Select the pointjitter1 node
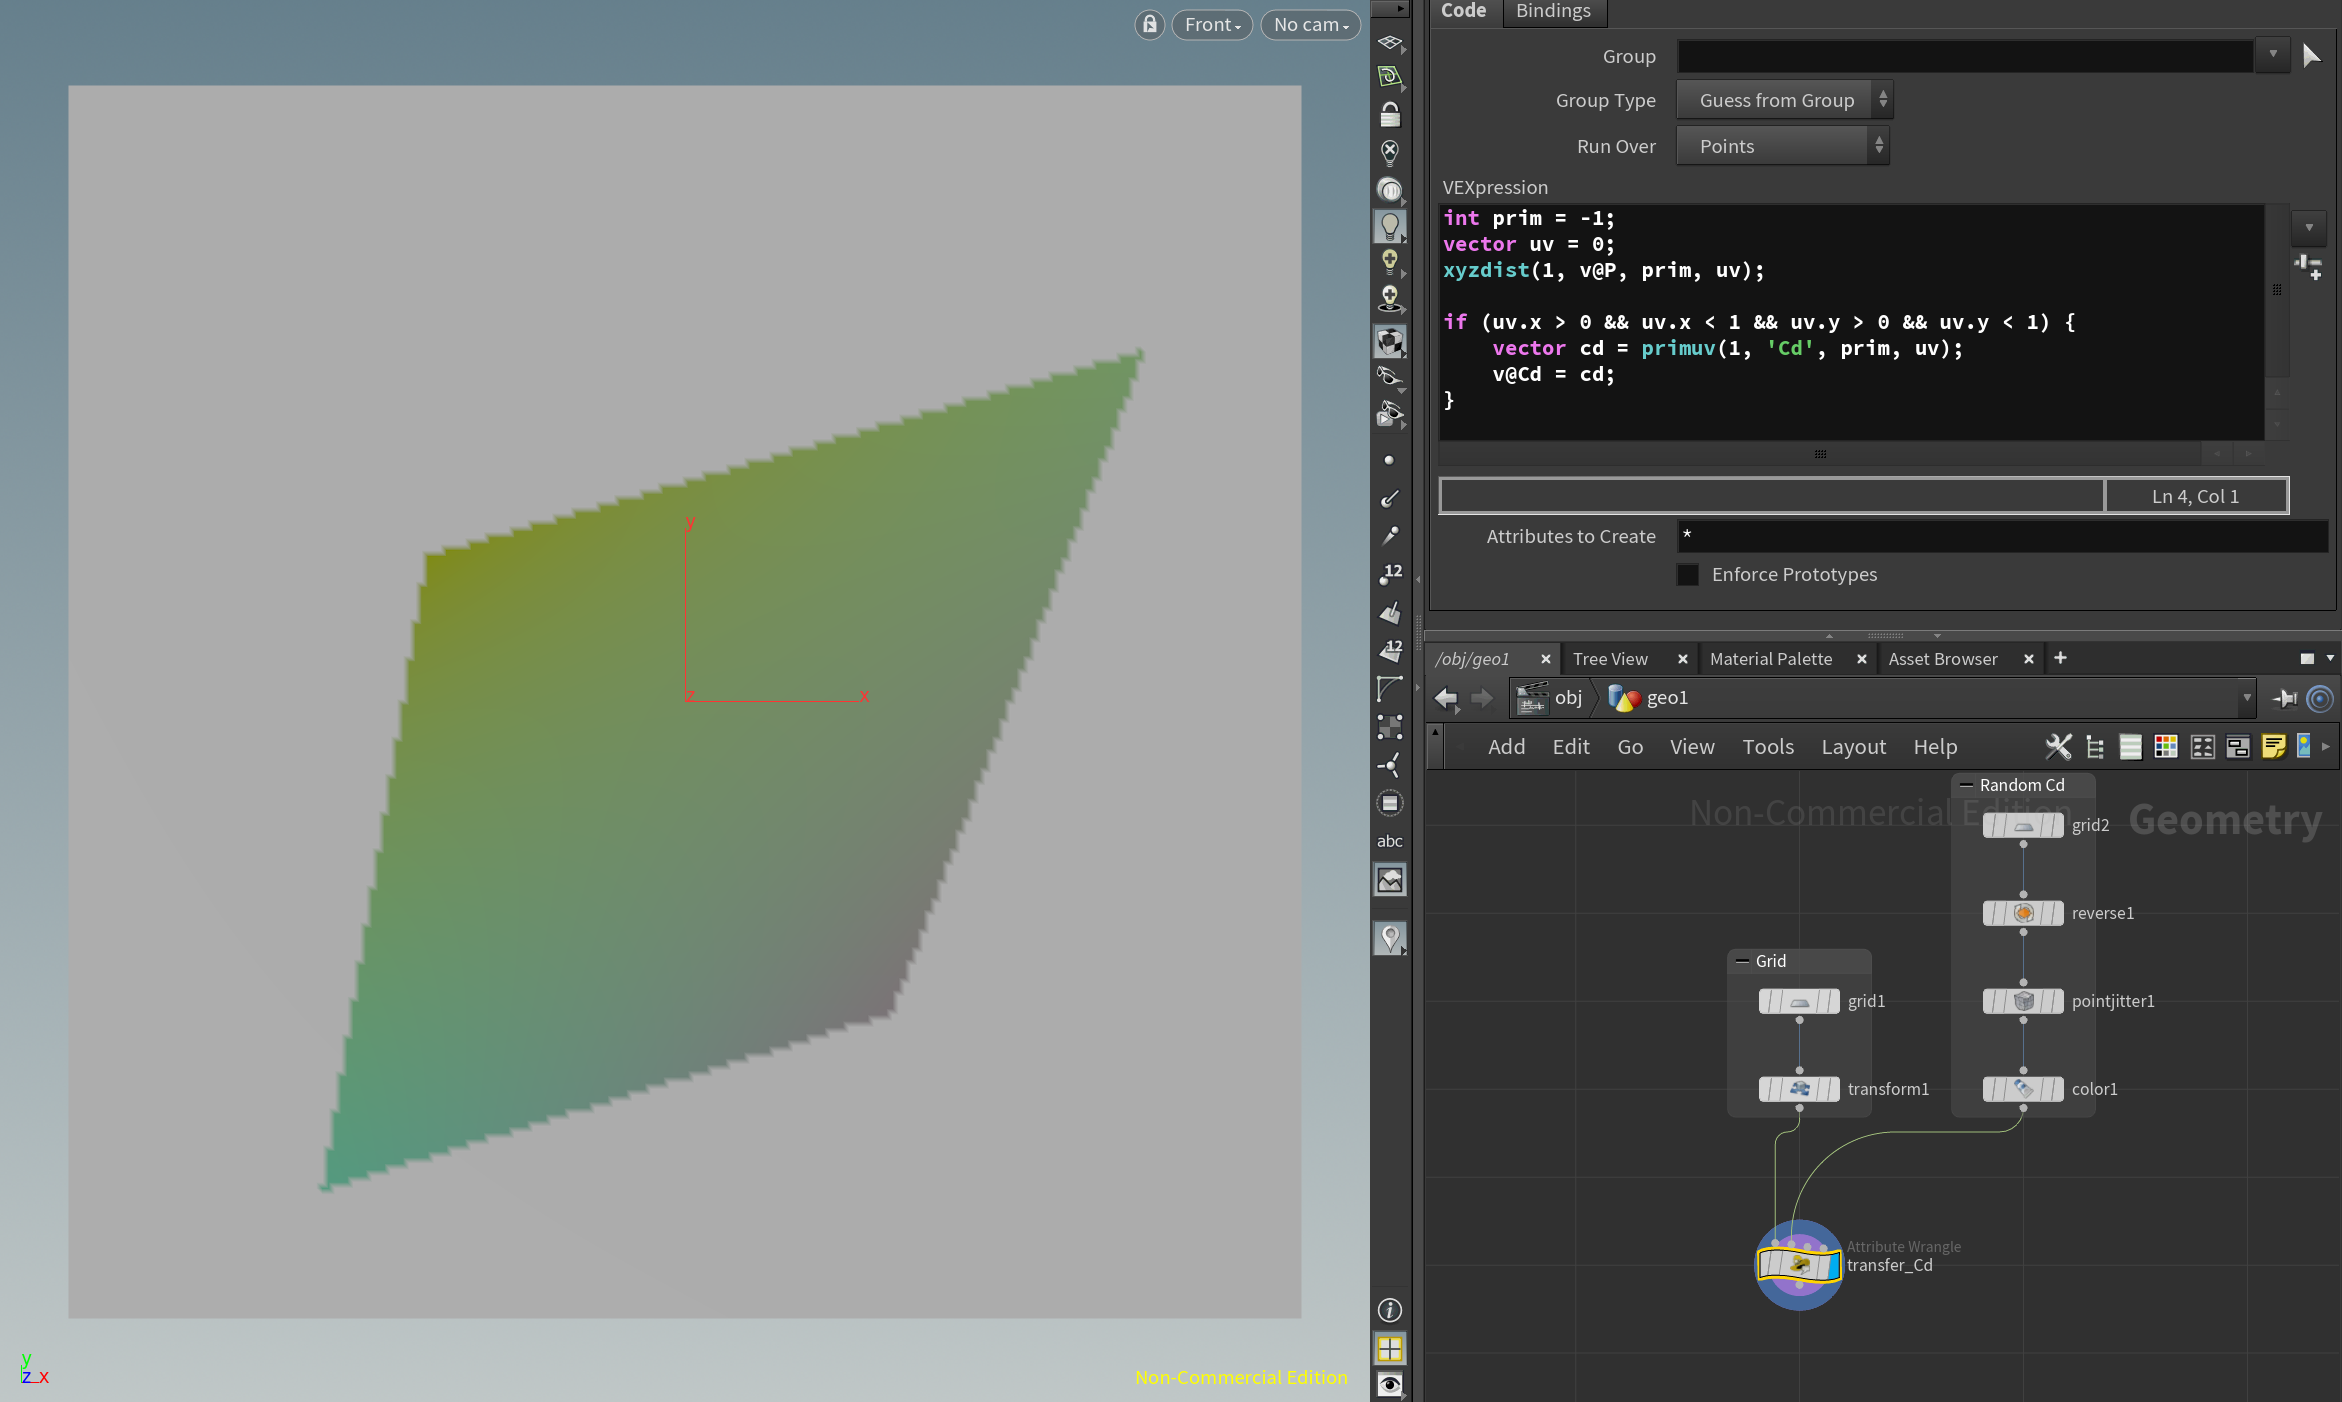 (x=2023, y=1001)
